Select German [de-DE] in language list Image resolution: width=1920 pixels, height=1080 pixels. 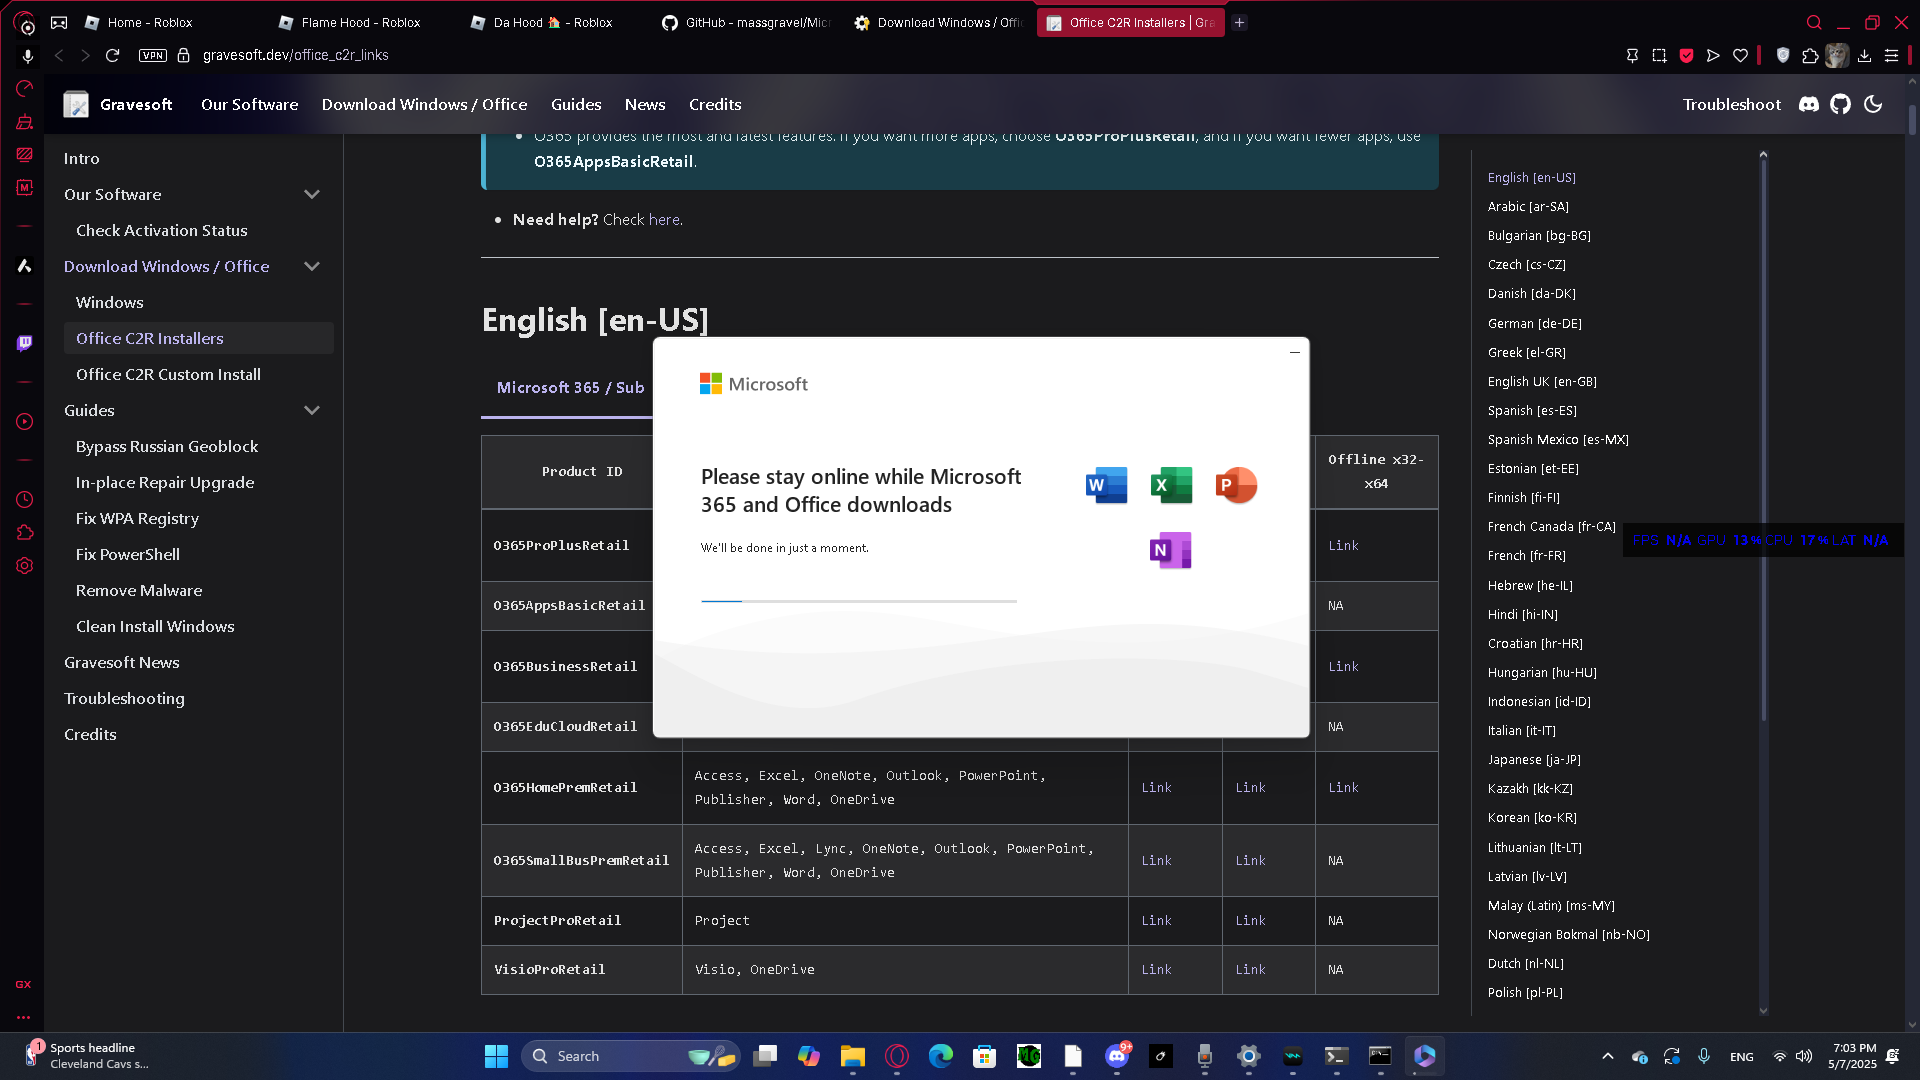1534,323
